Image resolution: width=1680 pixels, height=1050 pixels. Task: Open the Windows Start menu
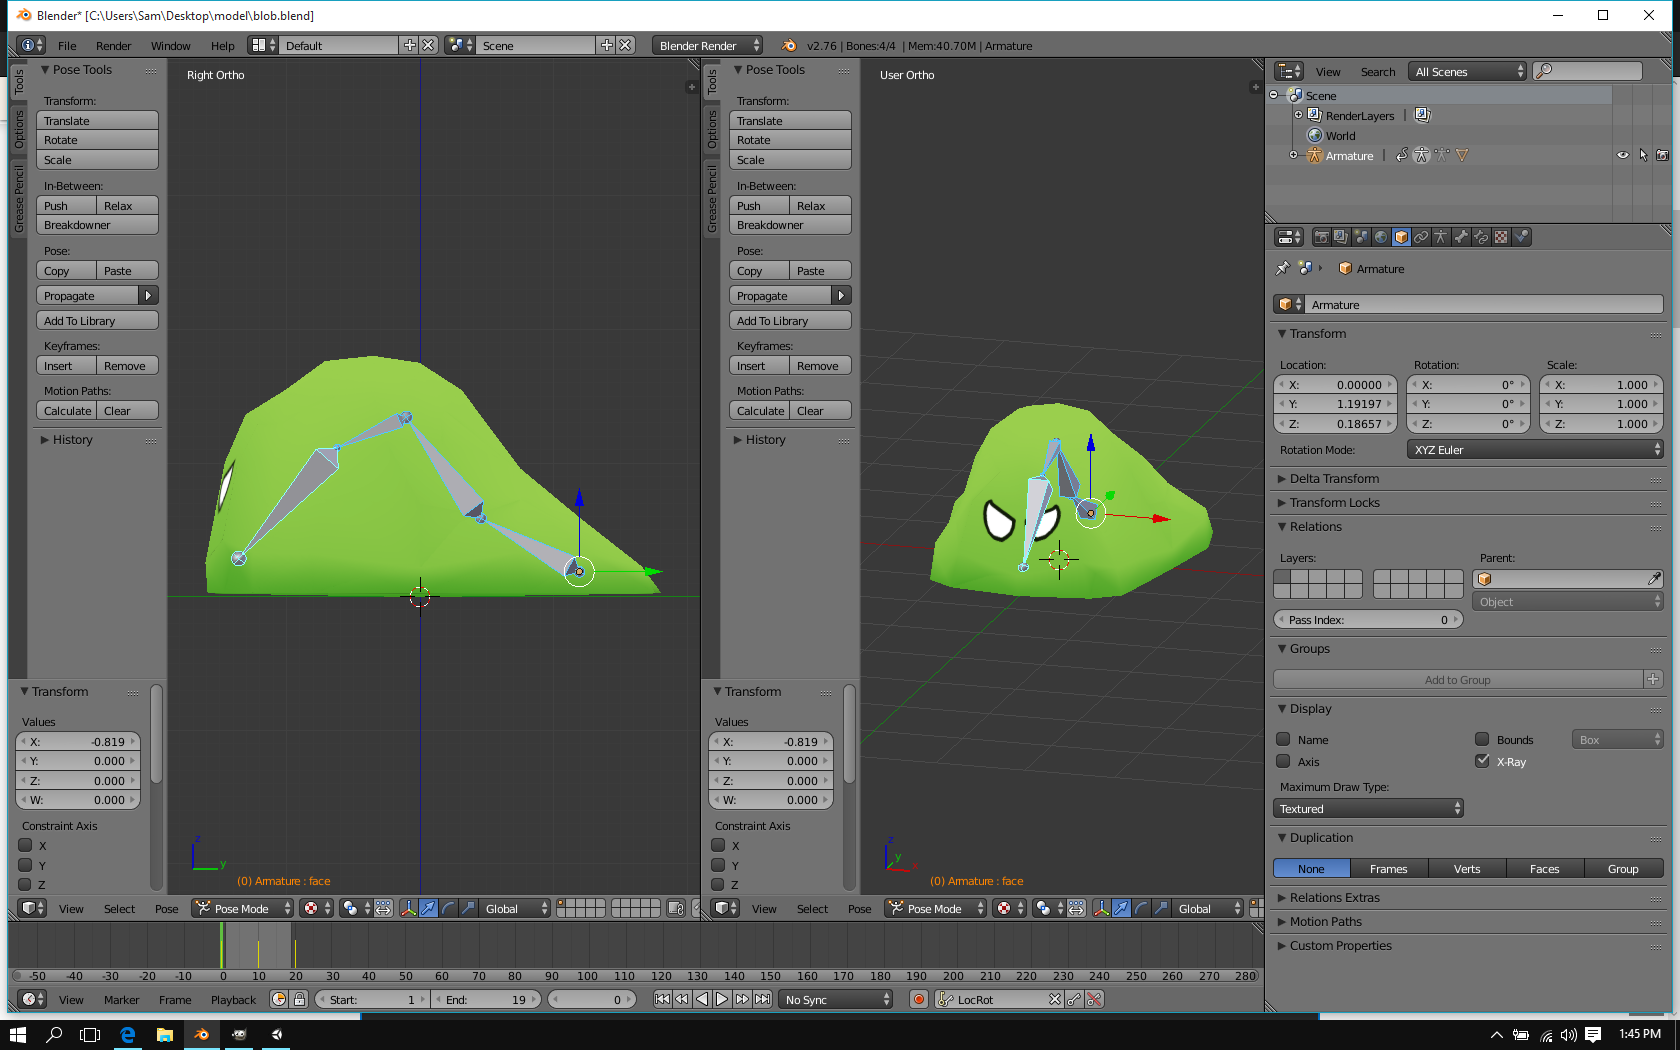[17, 1034]
